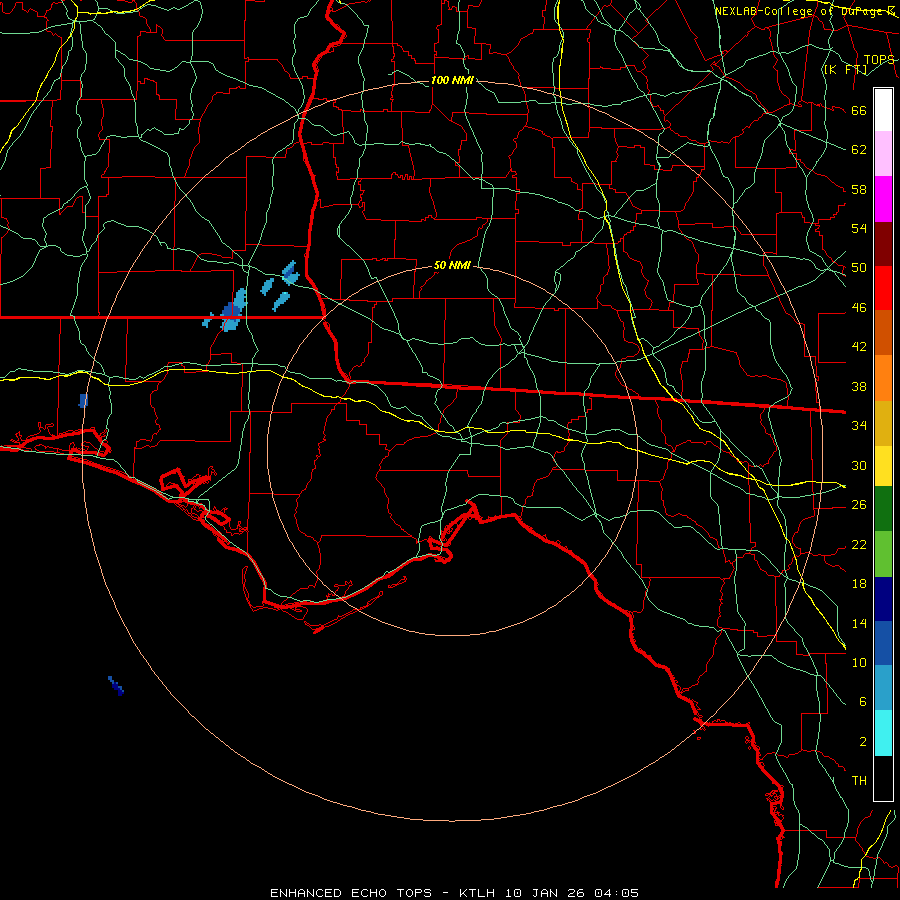Click the legend value '26'

pyautogui.click(x=859, y=505)
